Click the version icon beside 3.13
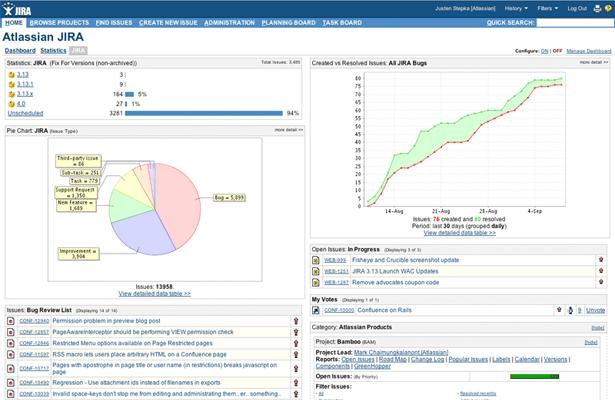 coord(11,75)
